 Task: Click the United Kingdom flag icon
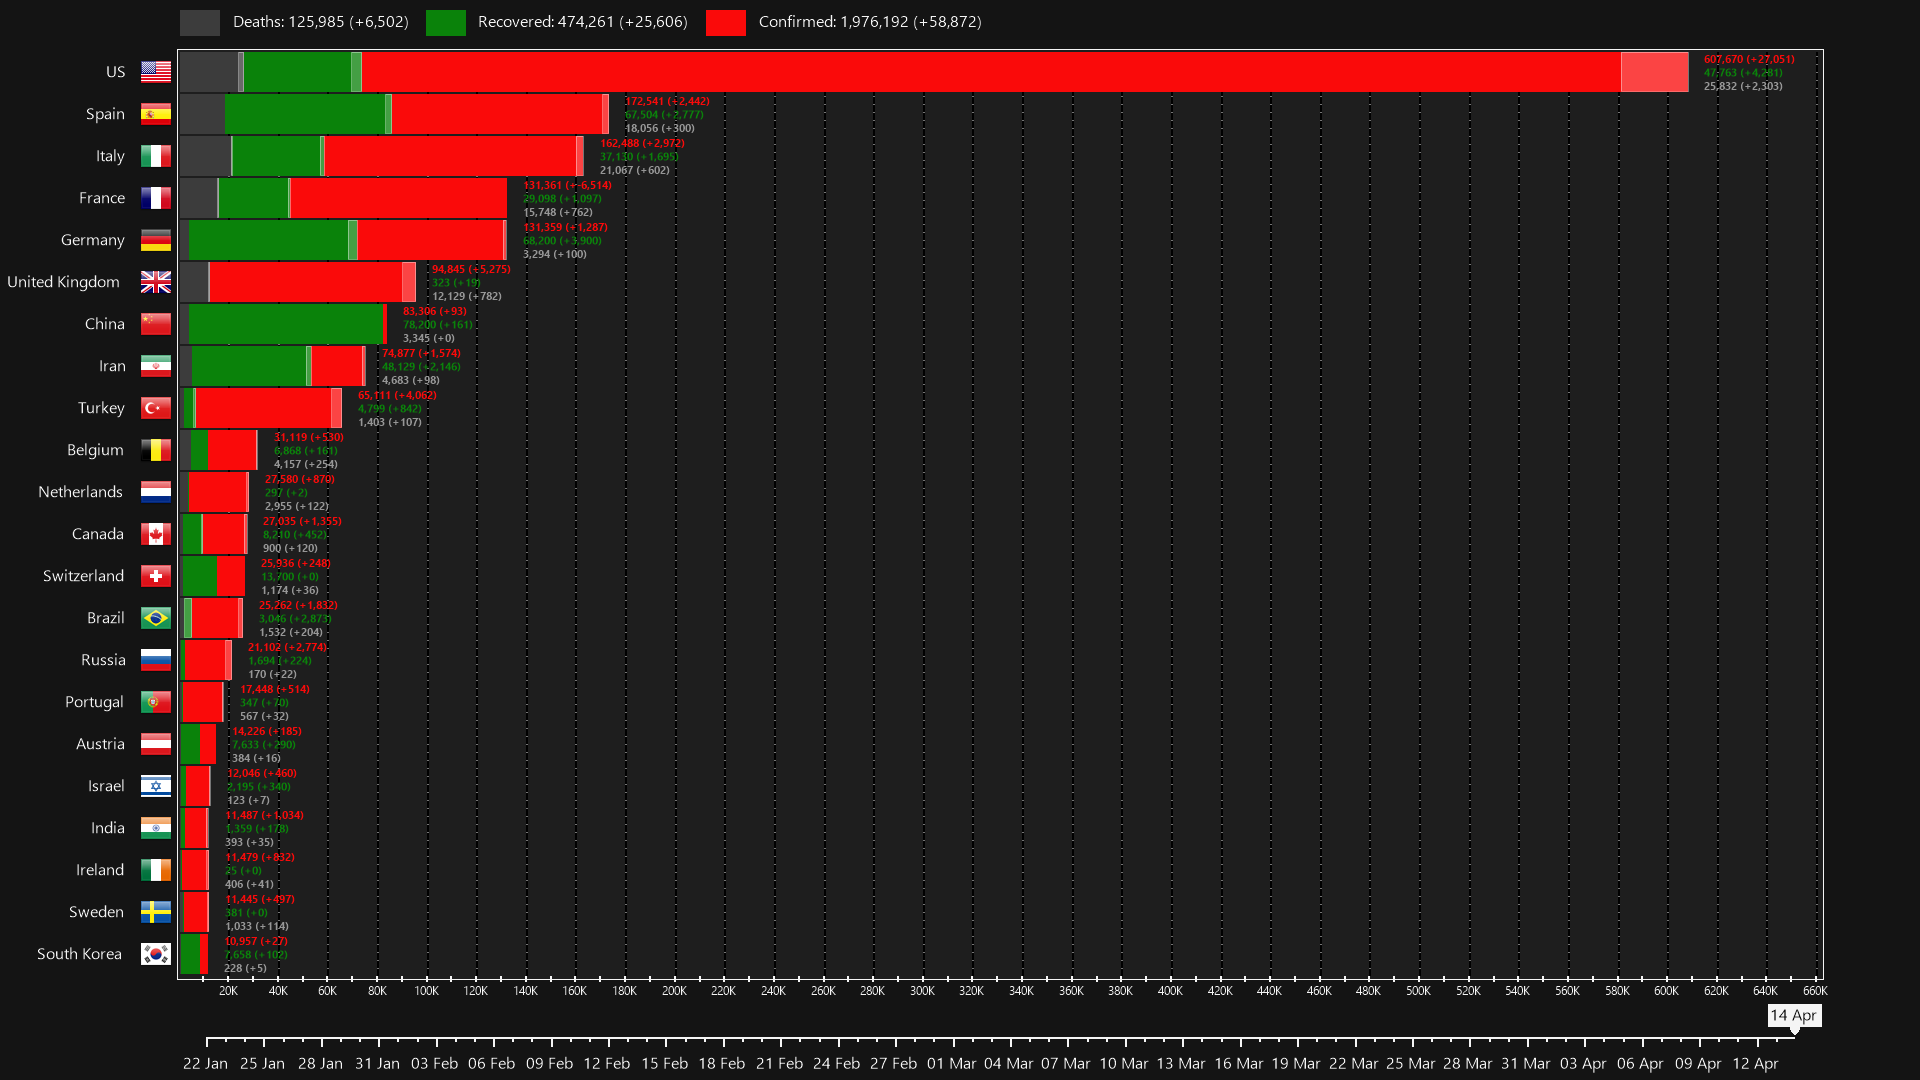156,282
